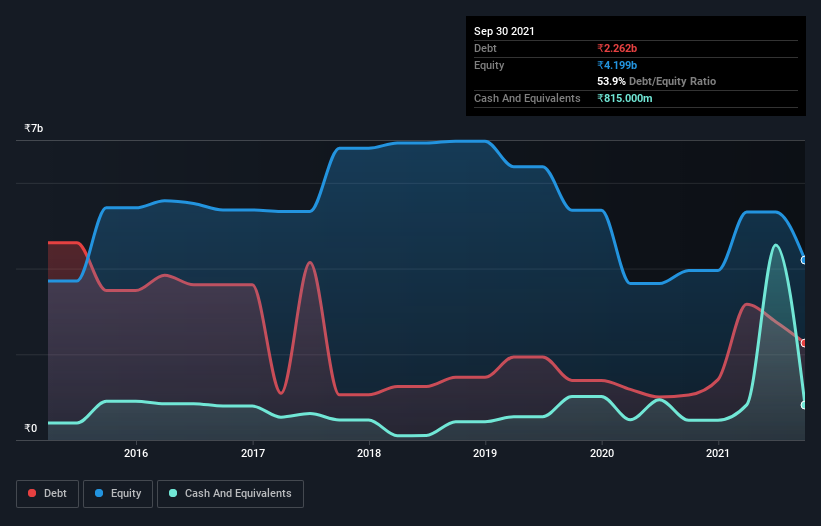Click the blue Equity legend dot

tap(99, 493)
